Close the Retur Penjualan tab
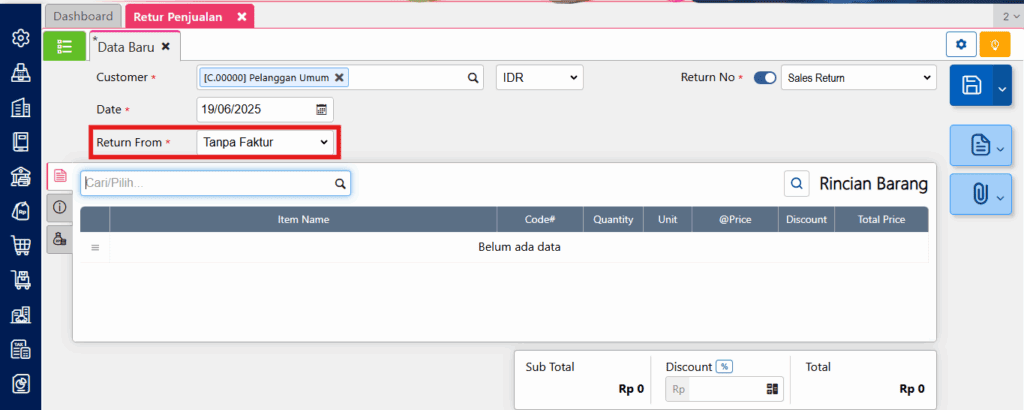The height and width of the screenshot is (410, 1024). [x=241, y=17]
